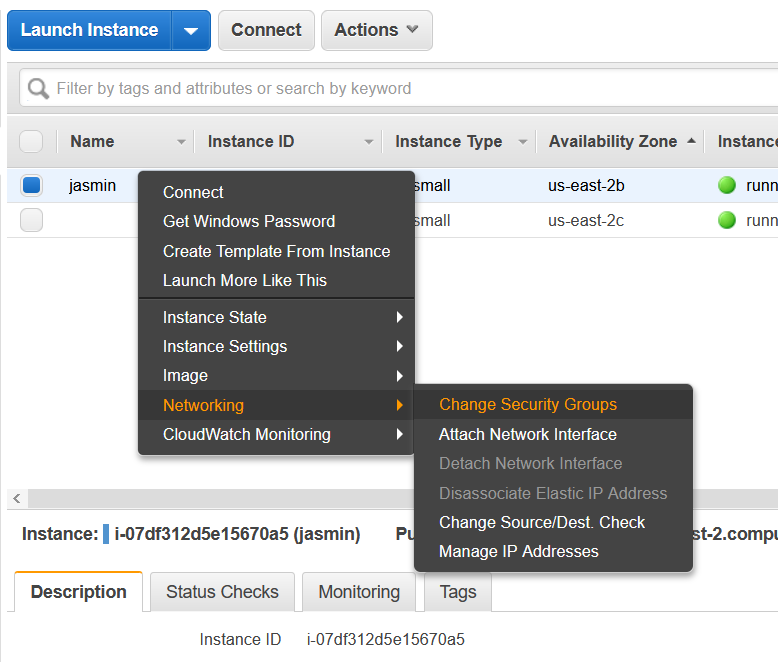The image size is (778, 662).
Task: Click the Connect button in the toolbar
Action: click(x=266, y=30)
